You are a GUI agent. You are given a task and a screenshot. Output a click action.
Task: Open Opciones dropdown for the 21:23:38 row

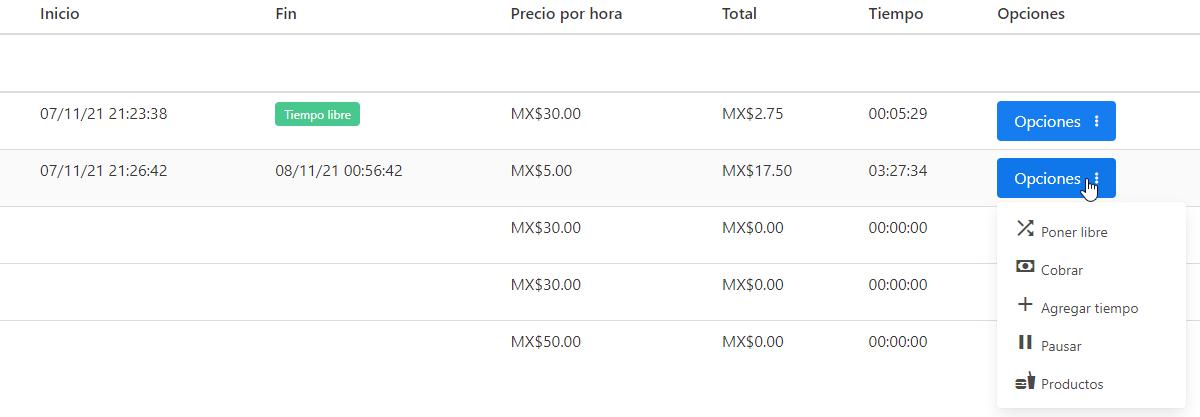coord(1055,121)
